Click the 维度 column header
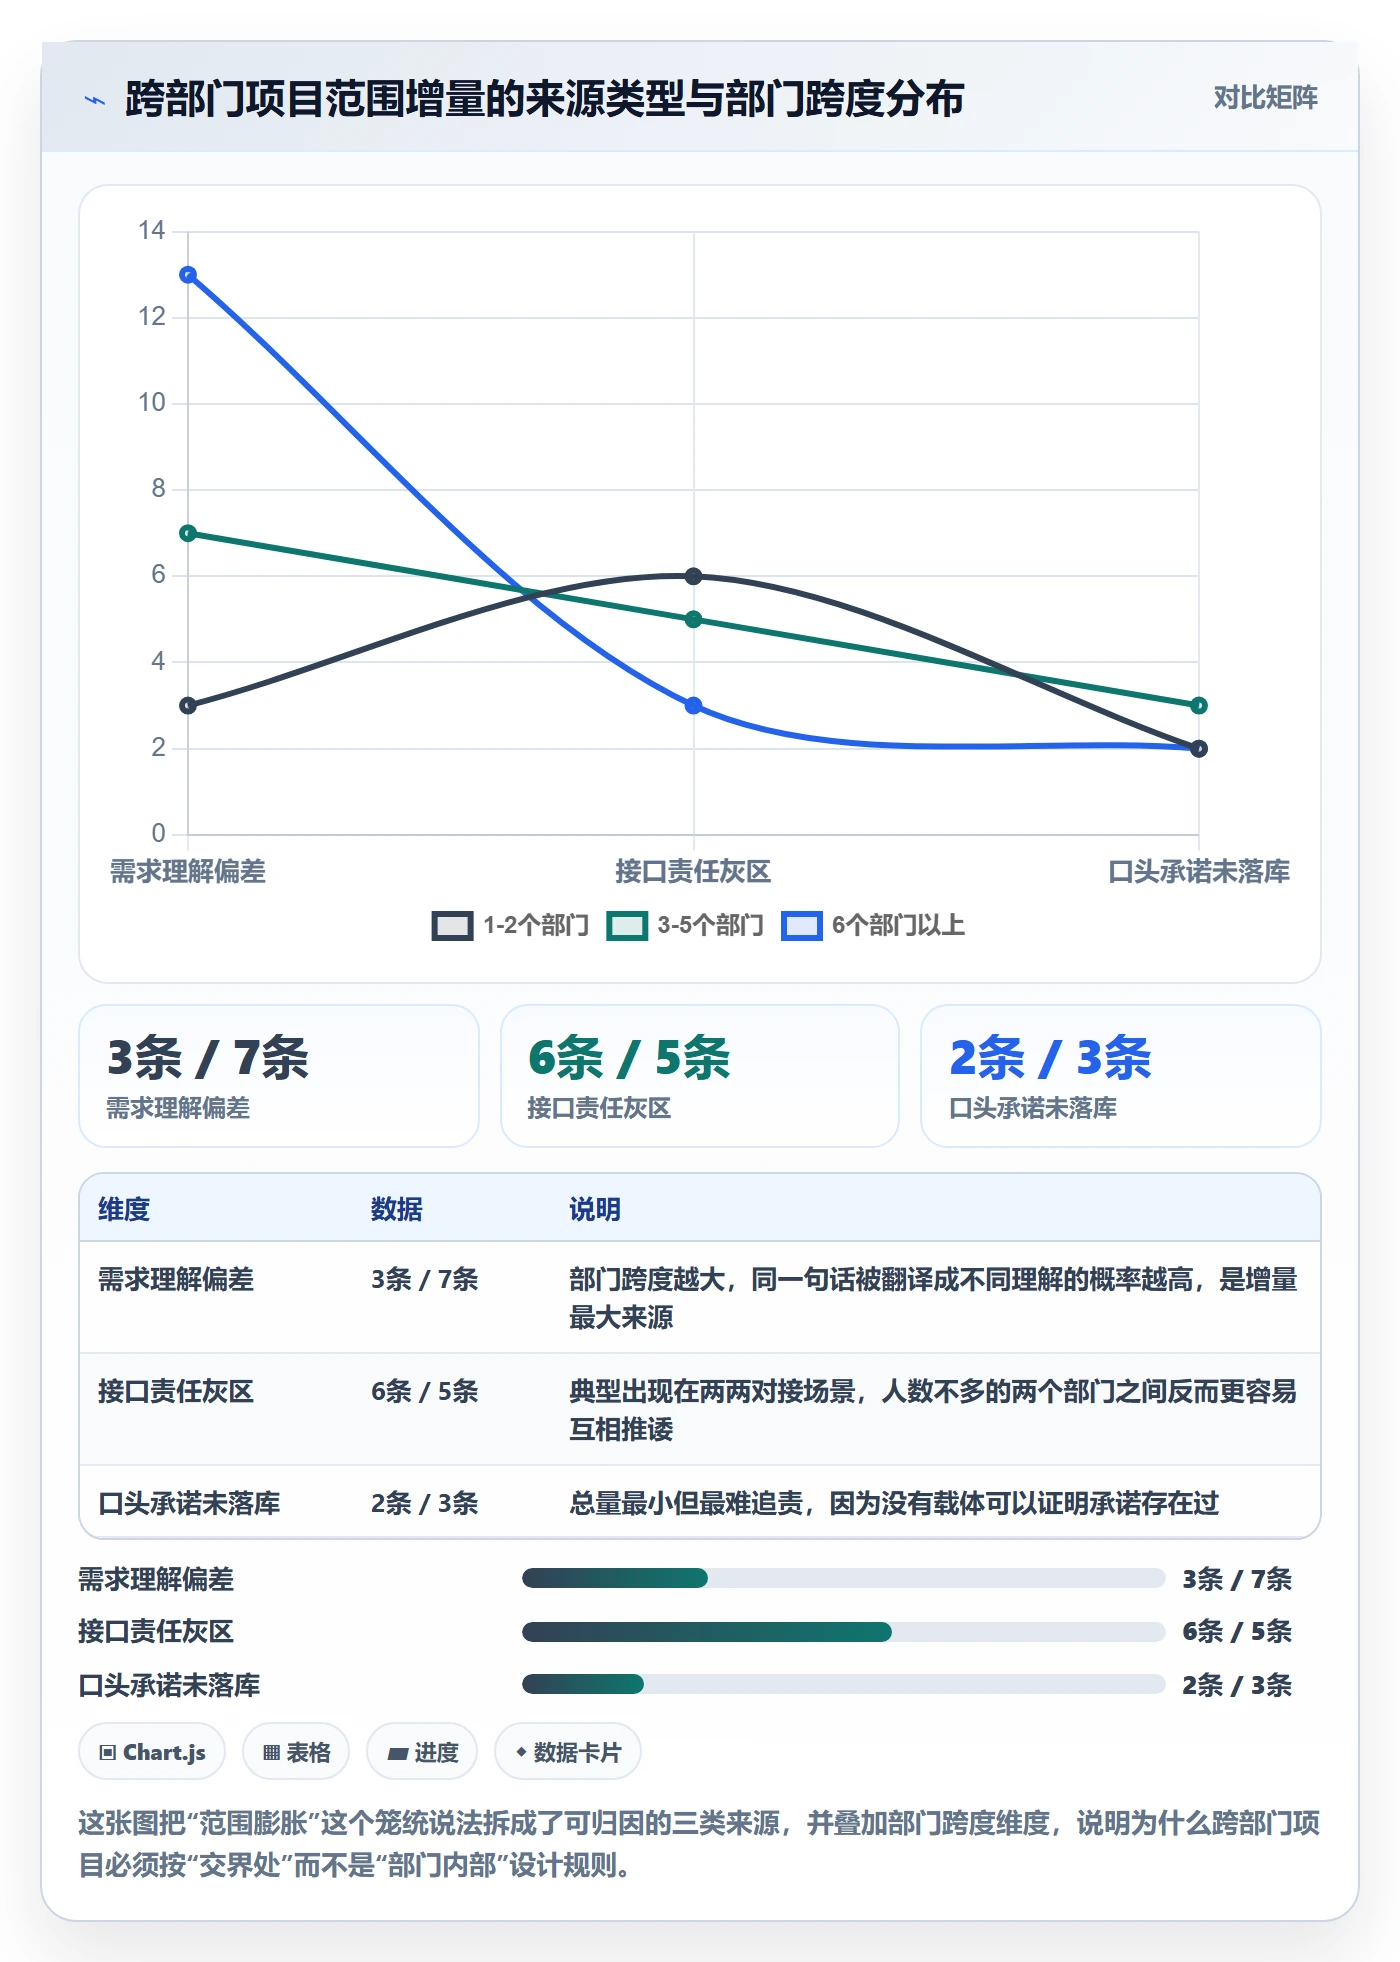 point(124,1209)
